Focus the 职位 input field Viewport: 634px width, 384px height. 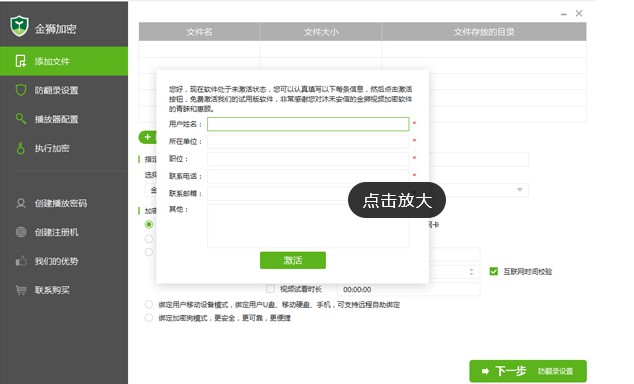(x=308, y=159)
